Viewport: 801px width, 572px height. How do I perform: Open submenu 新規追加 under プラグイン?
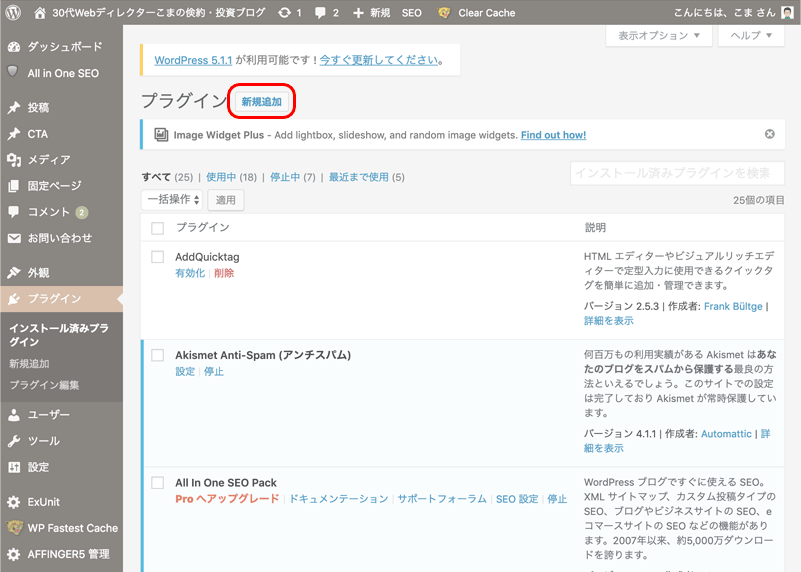(x=30, y=364)
